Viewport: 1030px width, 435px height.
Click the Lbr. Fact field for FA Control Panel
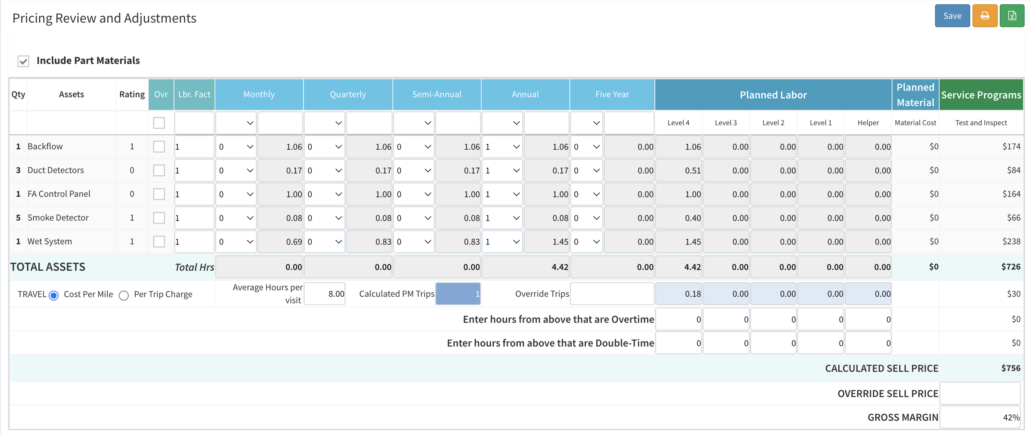click(193, 194)
